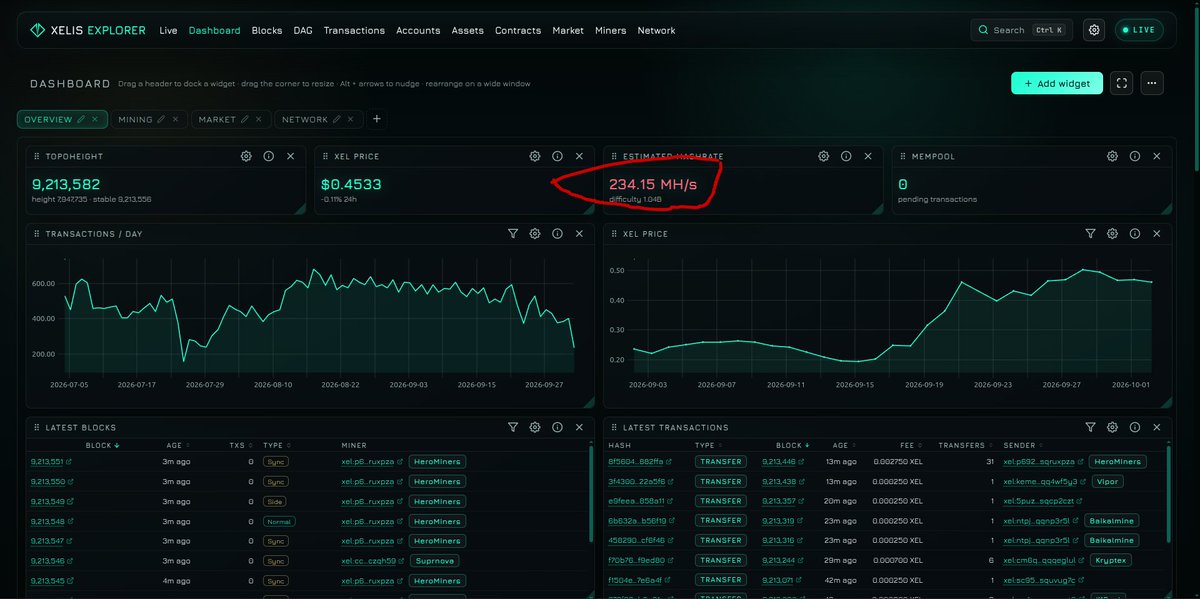
Task: Open Transactions / Day chart settings
Action: pyautogui.click(x=535, y=233)
